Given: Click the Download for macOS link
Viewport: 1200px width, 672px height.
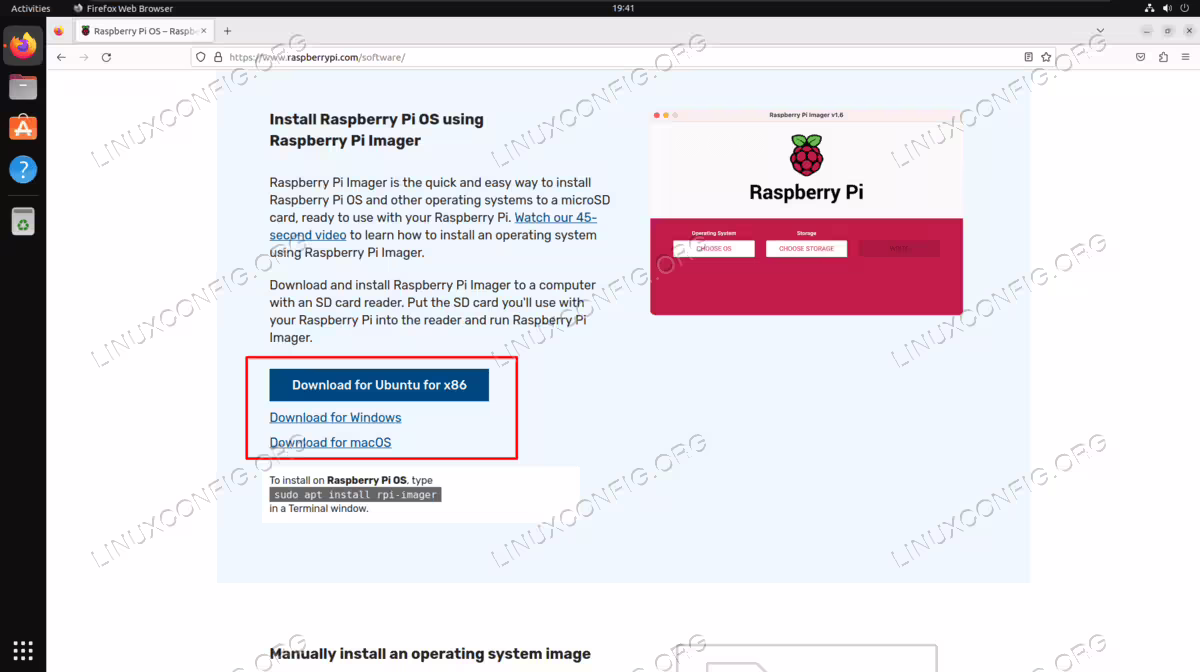Looking at the screenshot, I should pos(330,443).
